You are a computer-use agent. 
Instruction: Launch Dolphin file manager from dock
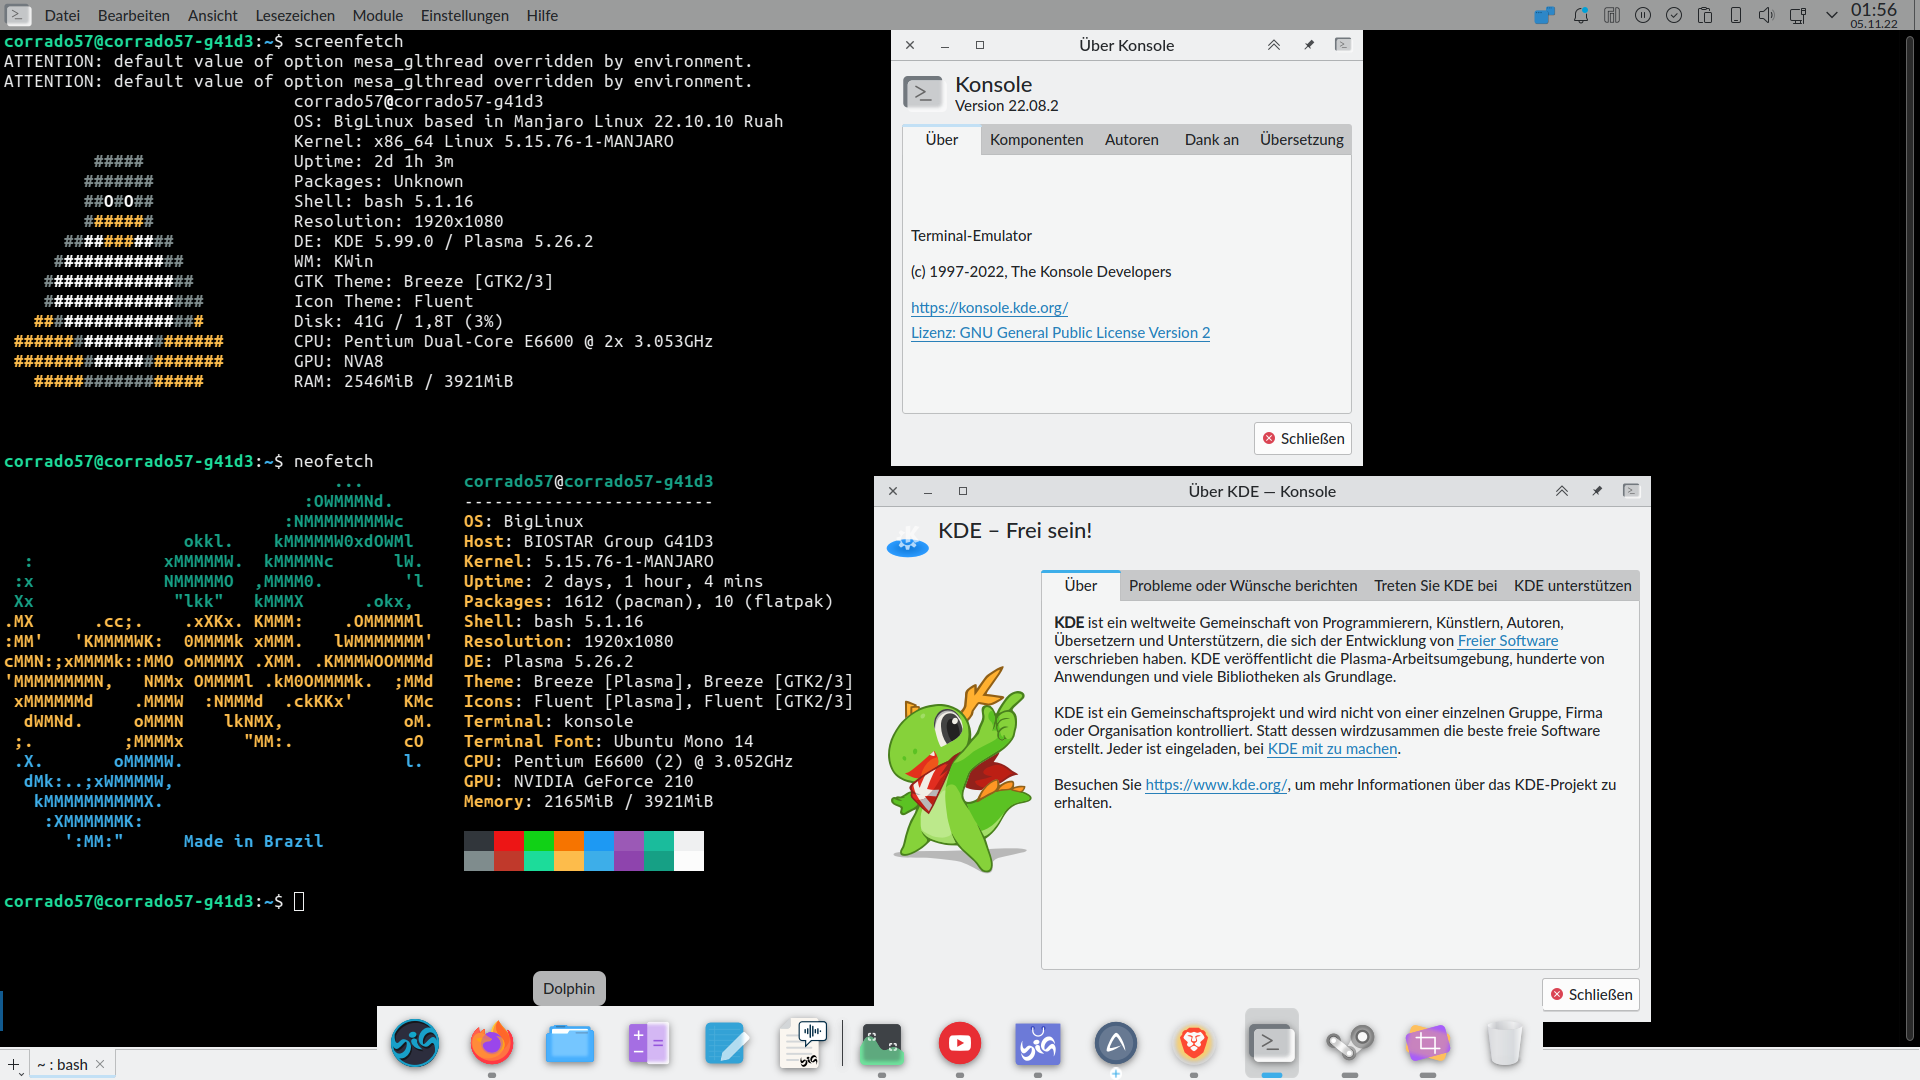[569, 1043]
